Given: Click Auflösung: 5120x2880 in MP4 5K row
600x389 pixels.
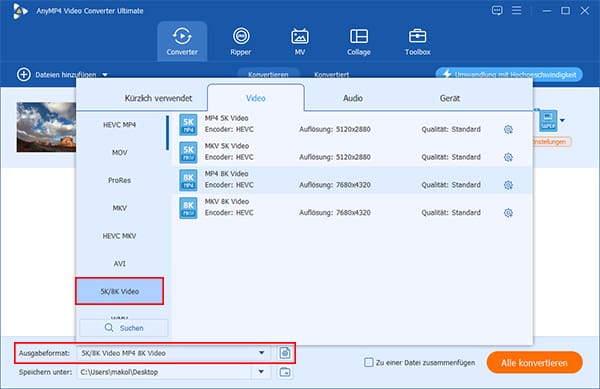Looking at the screenshot, I should pyautogui.click(x=335, y=129).
